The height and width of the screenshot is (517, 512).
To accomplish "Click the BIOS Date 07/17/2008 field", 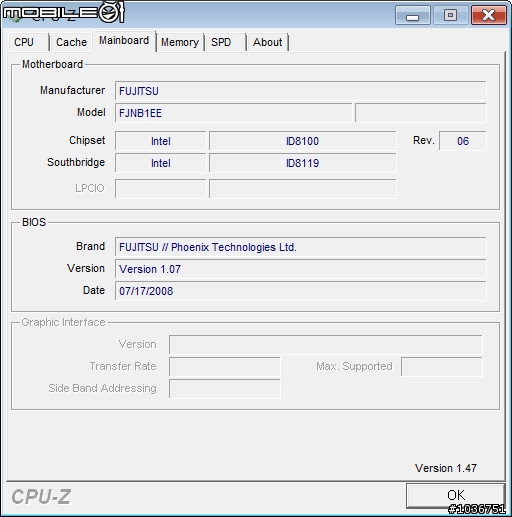I will click(x=300, y=291).
